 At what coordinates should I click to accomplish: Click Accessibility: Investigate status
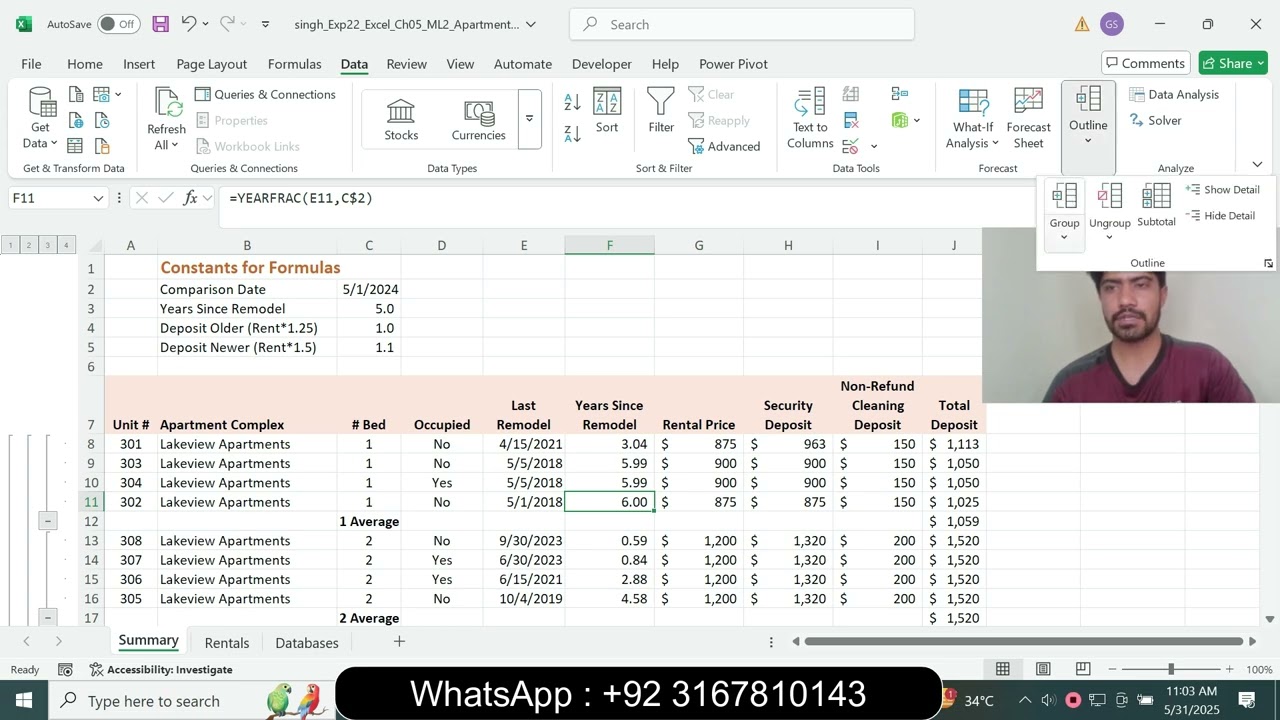pyautogui.click(x=161, y=669)
